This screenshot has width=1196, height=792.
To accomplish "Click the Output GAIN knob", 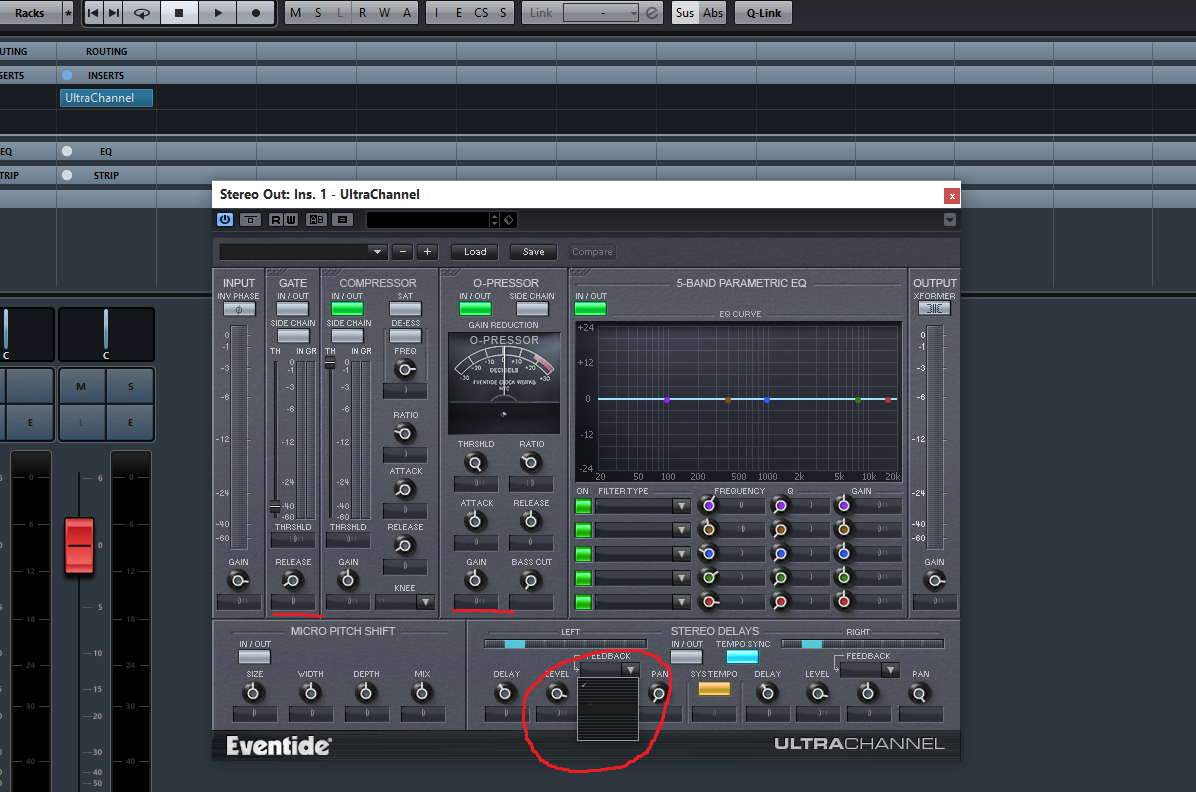I will [x=934, y=581].
